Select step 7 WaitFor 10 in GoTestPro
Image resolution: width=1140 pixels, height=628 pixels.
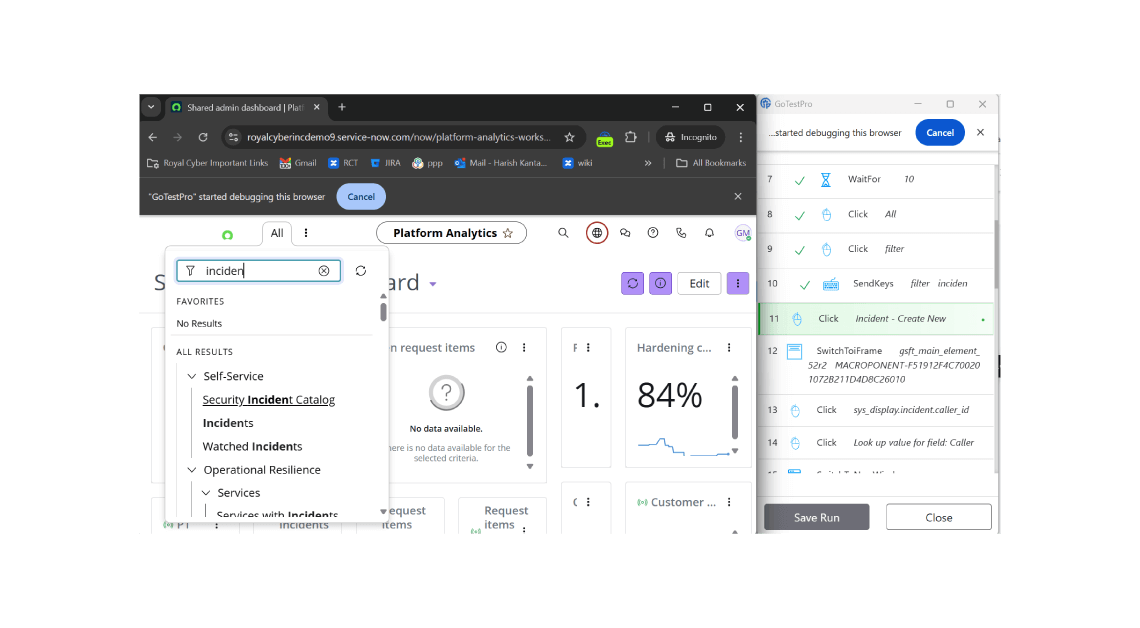(x=876, y=180)
